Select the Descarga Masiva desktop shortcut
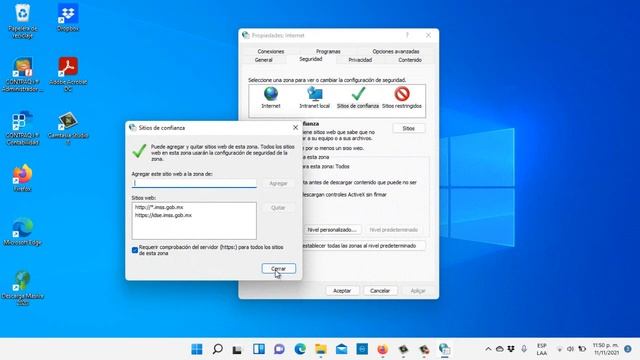Viewport: 640px width, 360px height. 22,288
